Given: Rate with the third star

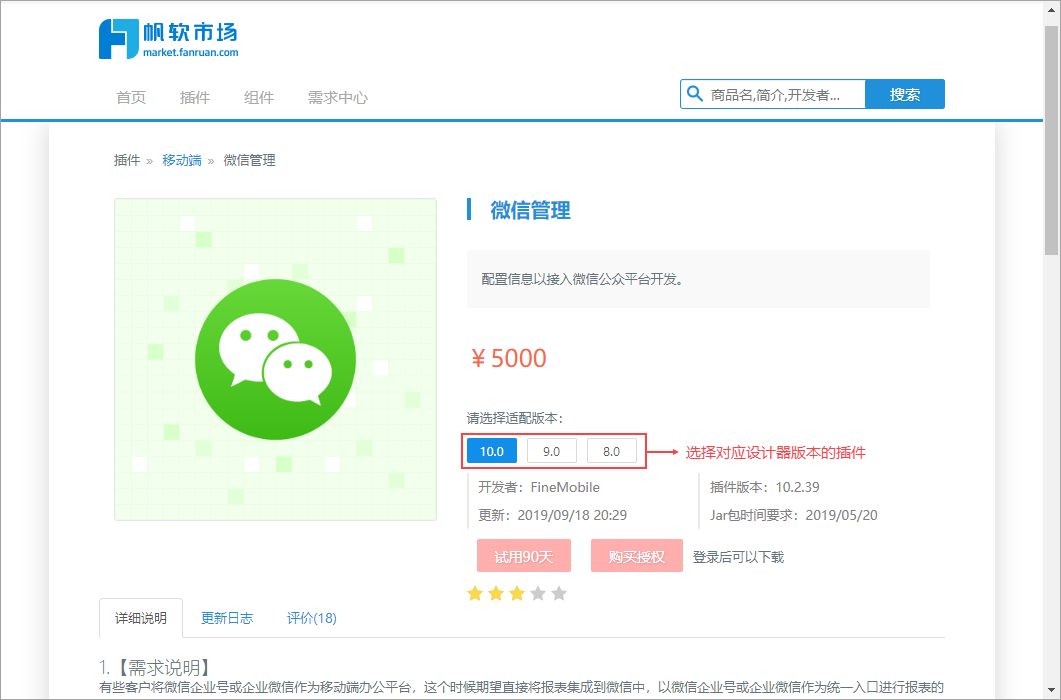Looking at the screenshot, I should click(517, 594).
